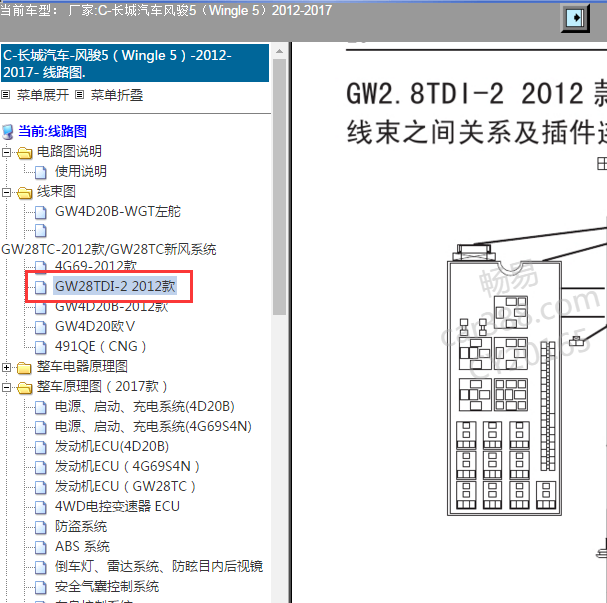Open the 使用说明 page
The image size is (607, 603).
[x=81, y=171]
